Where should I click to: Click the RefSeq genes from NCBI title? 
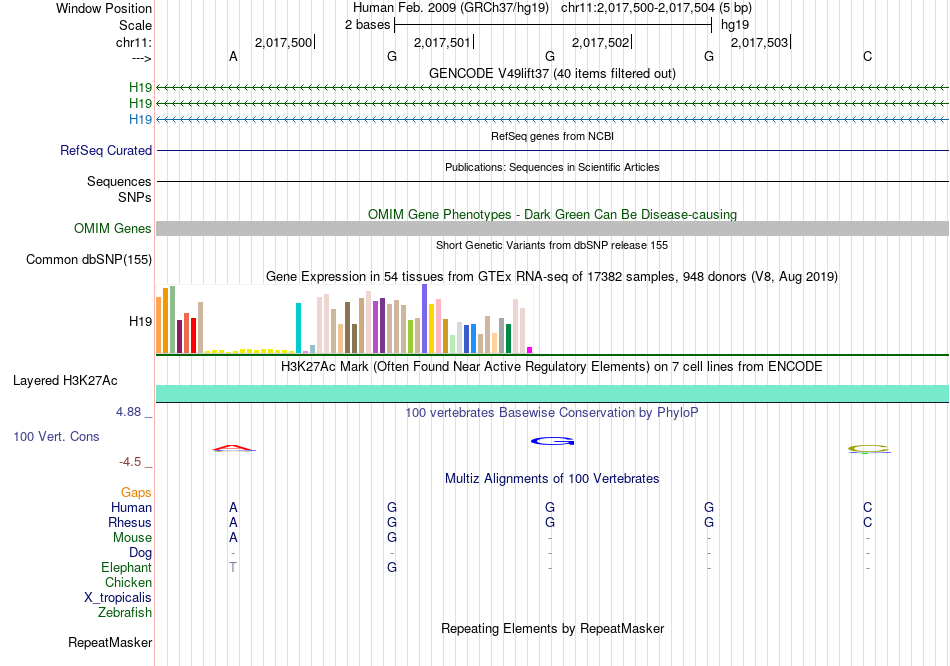tap(552, 136)
